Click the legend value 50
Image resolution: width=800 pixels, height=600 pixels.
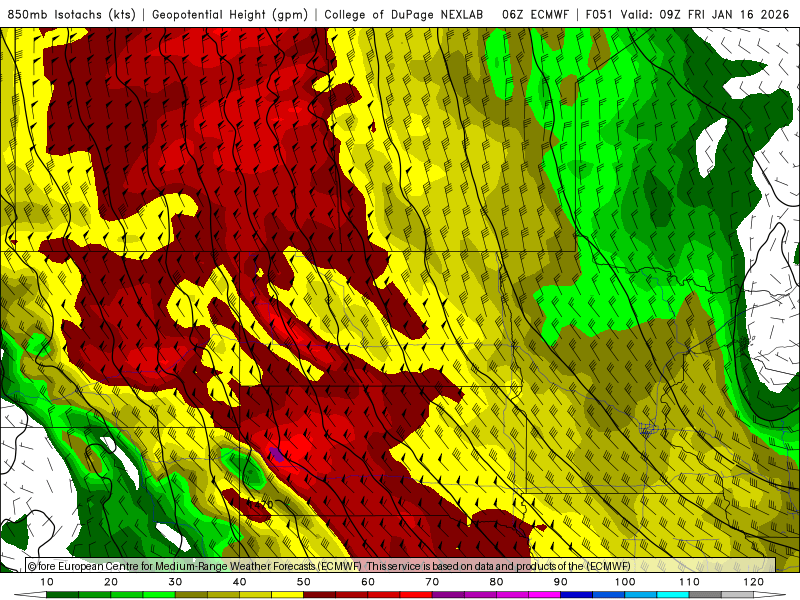pos(304,582)
